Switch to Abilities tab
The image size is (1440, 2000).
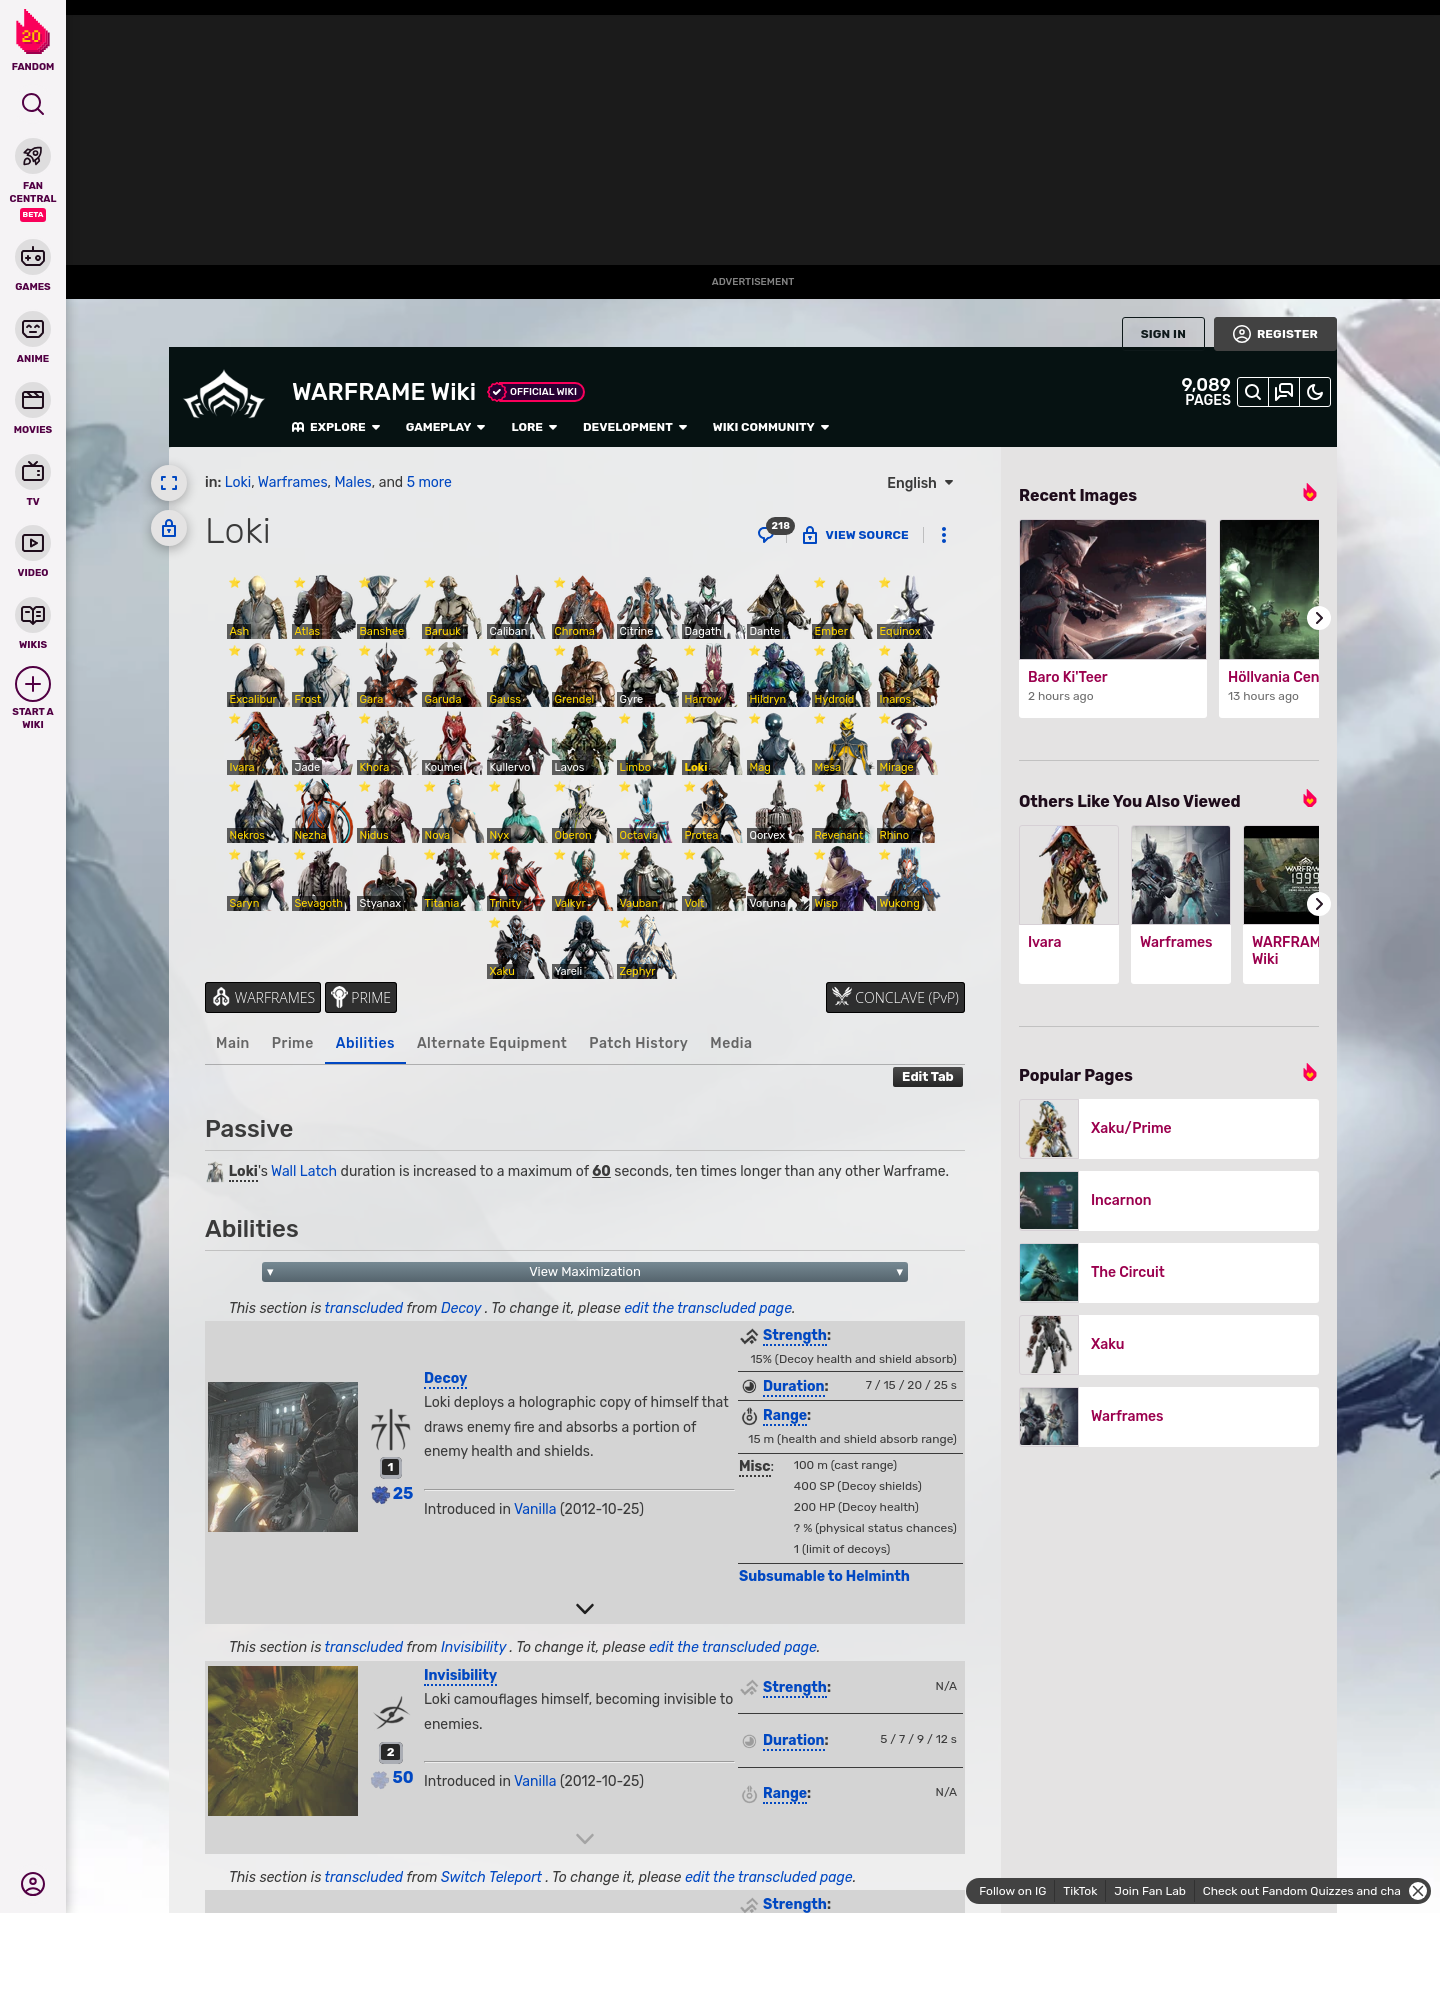(365, 1043)
